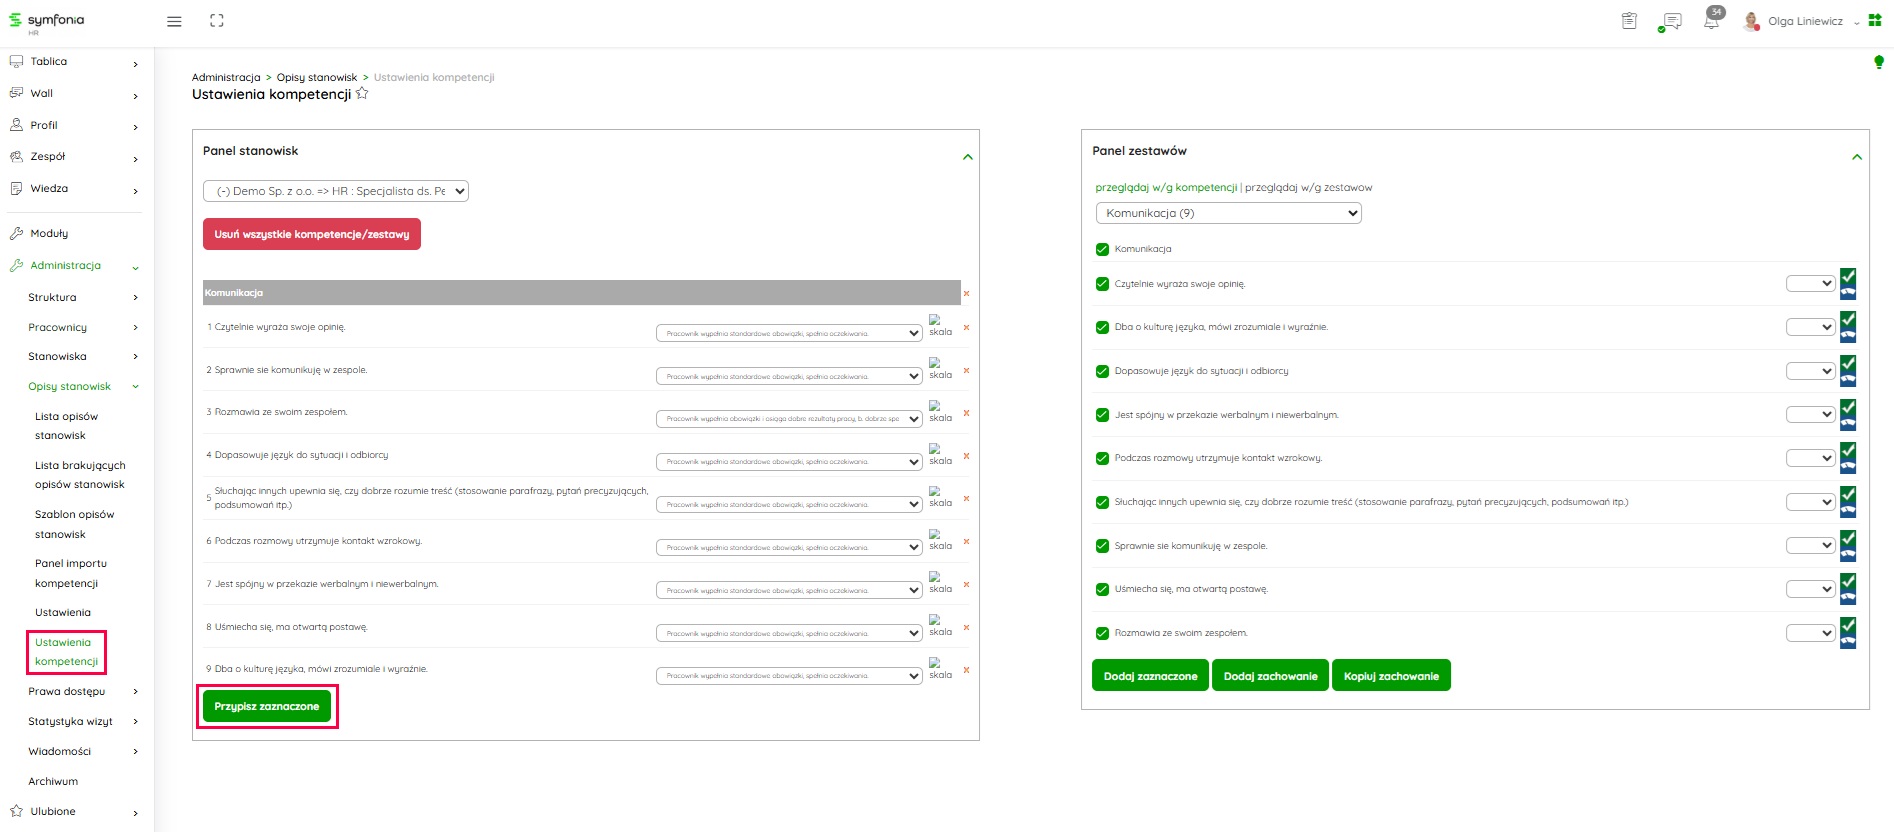Open Pracownicy in the sidebar
This screenshot has width=1894, height=832.
coord(58,327)
